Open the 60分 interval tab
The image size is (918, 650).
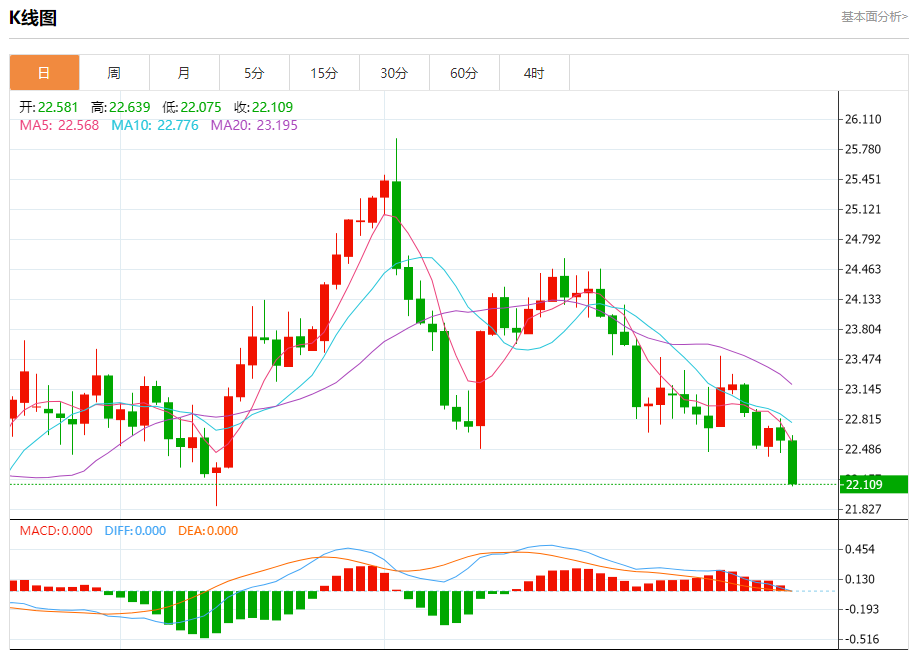(x=464, y=73)
